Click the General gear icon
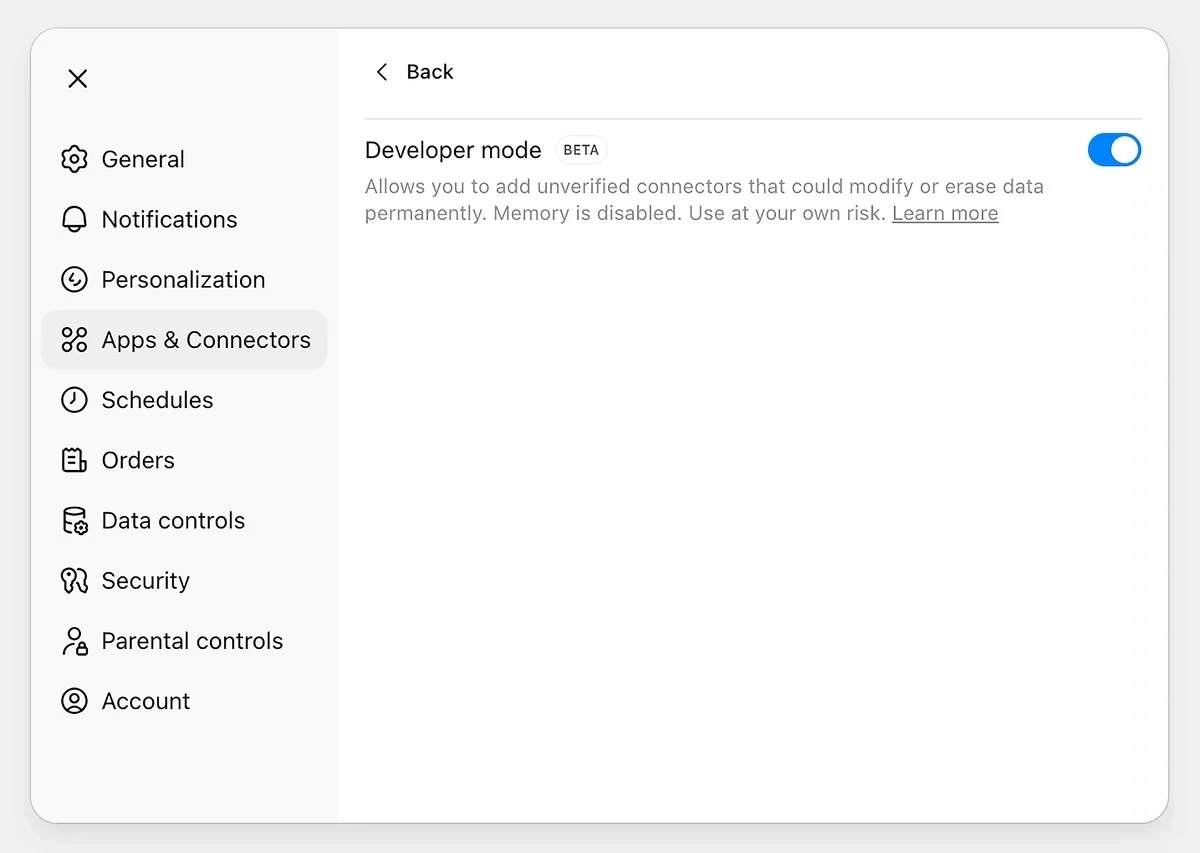The width and height of the screenshot is (1200, 853). pyautogui.click(x=74, y=159)
